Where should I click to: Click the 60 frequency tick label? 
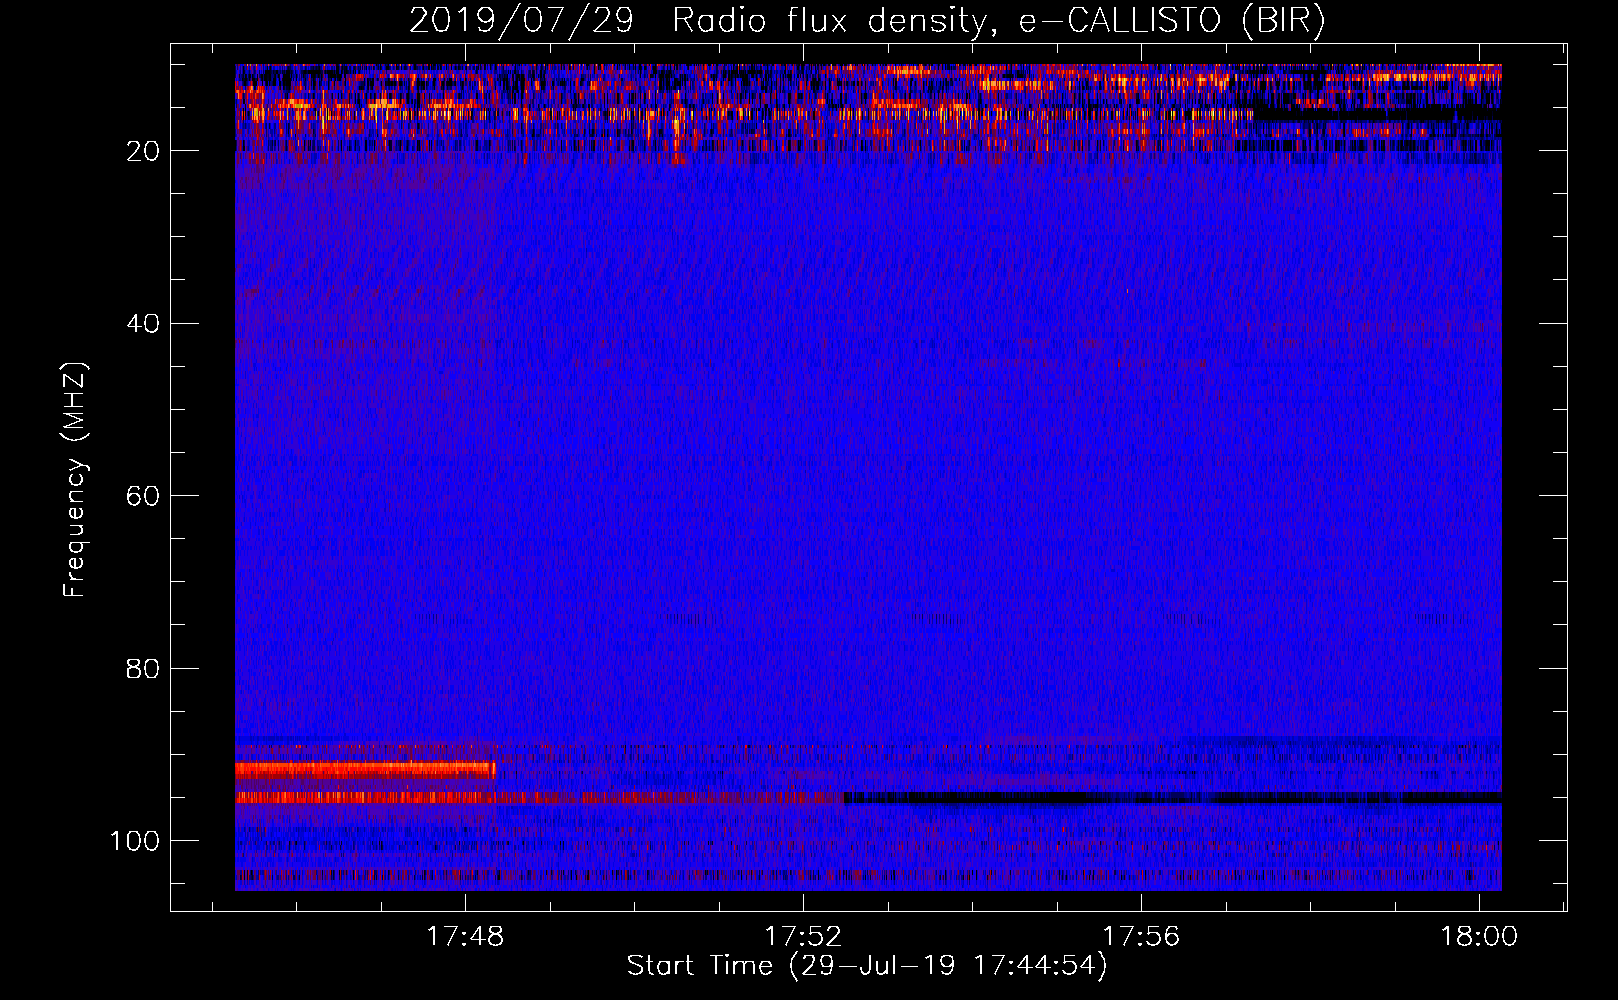tap(143, 496)
